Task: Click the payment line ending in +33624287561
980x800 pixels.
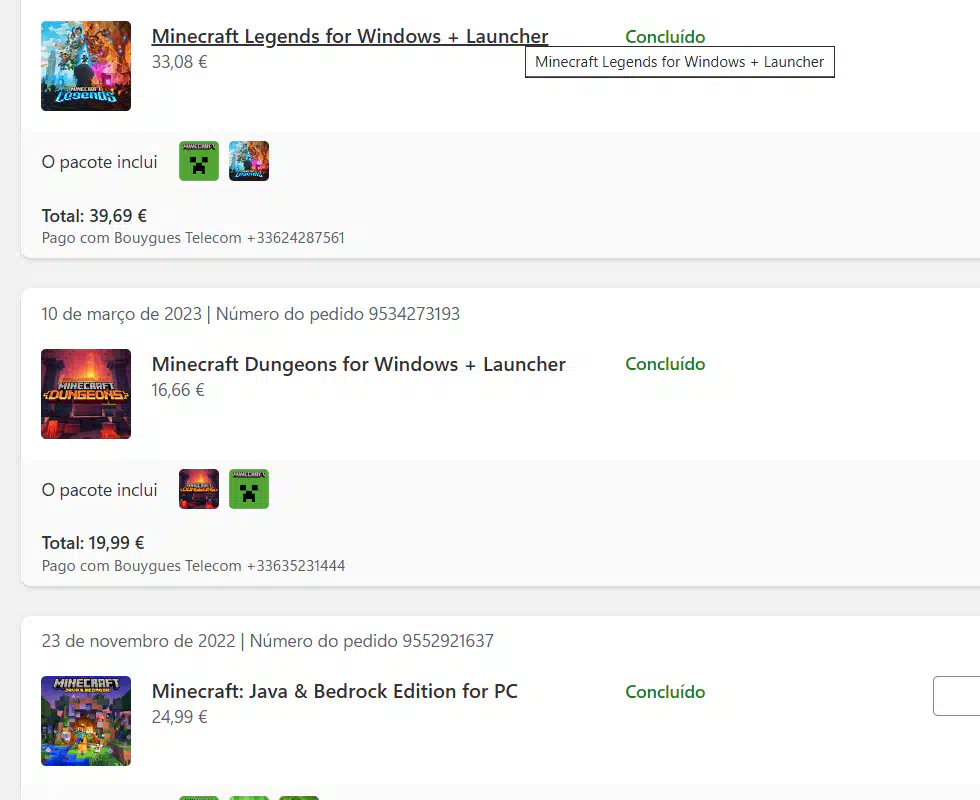Action: 193,238
